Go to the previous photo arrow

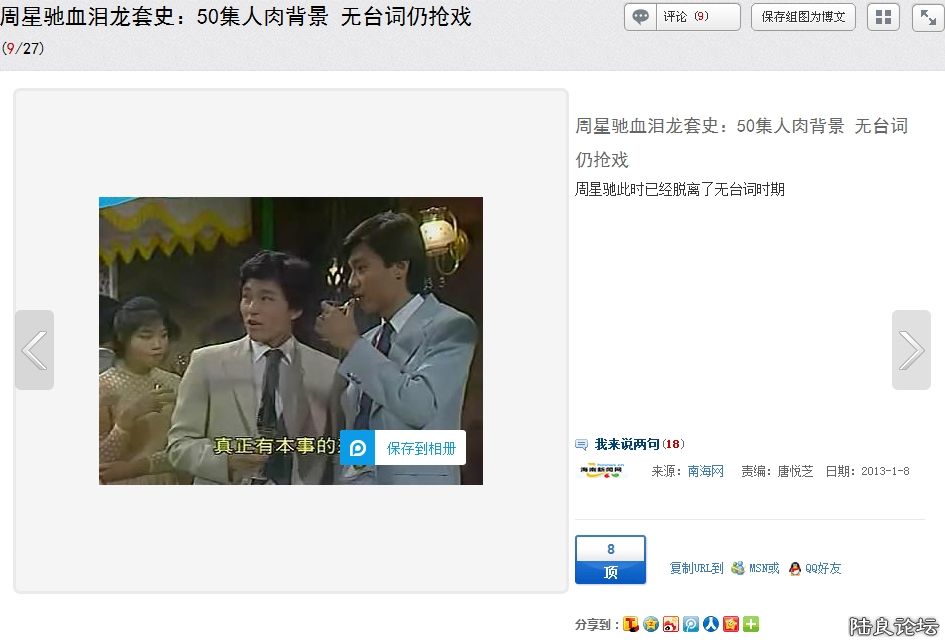pyautogui.click(x=34, y=350)
